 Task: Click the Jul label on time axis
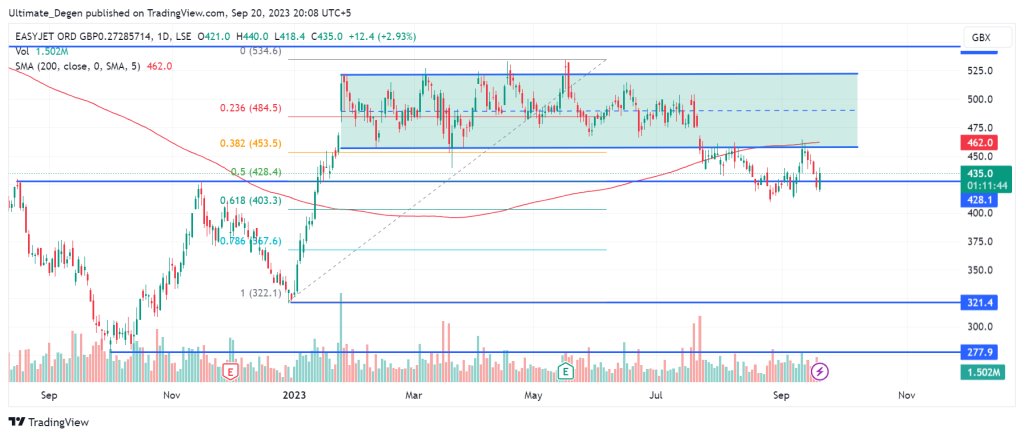coord(656,395)
